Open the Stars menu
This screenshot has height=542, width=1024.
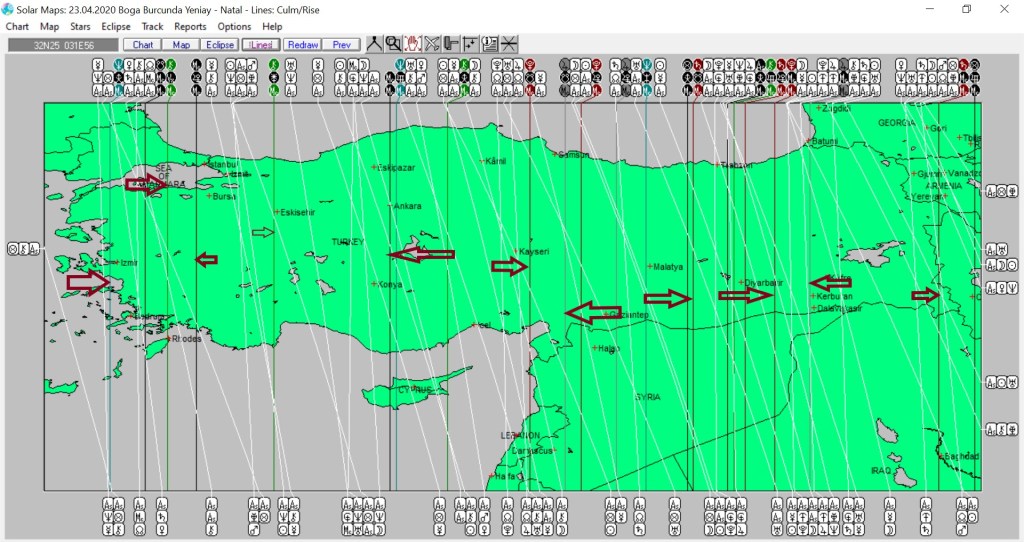point(80,27)
